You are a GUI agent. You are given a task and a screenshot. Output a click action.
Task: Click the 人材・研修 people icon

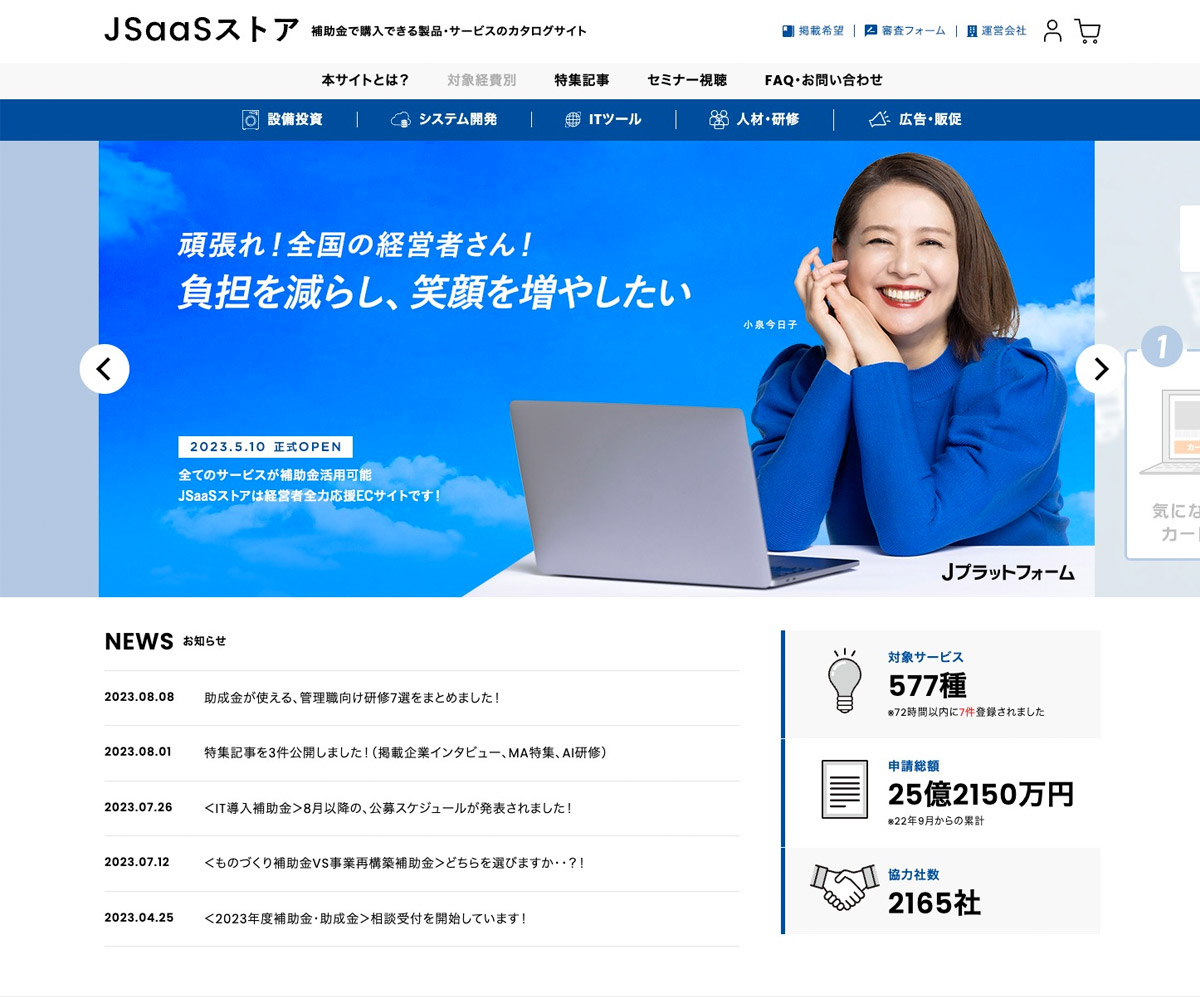coord(719,120)
